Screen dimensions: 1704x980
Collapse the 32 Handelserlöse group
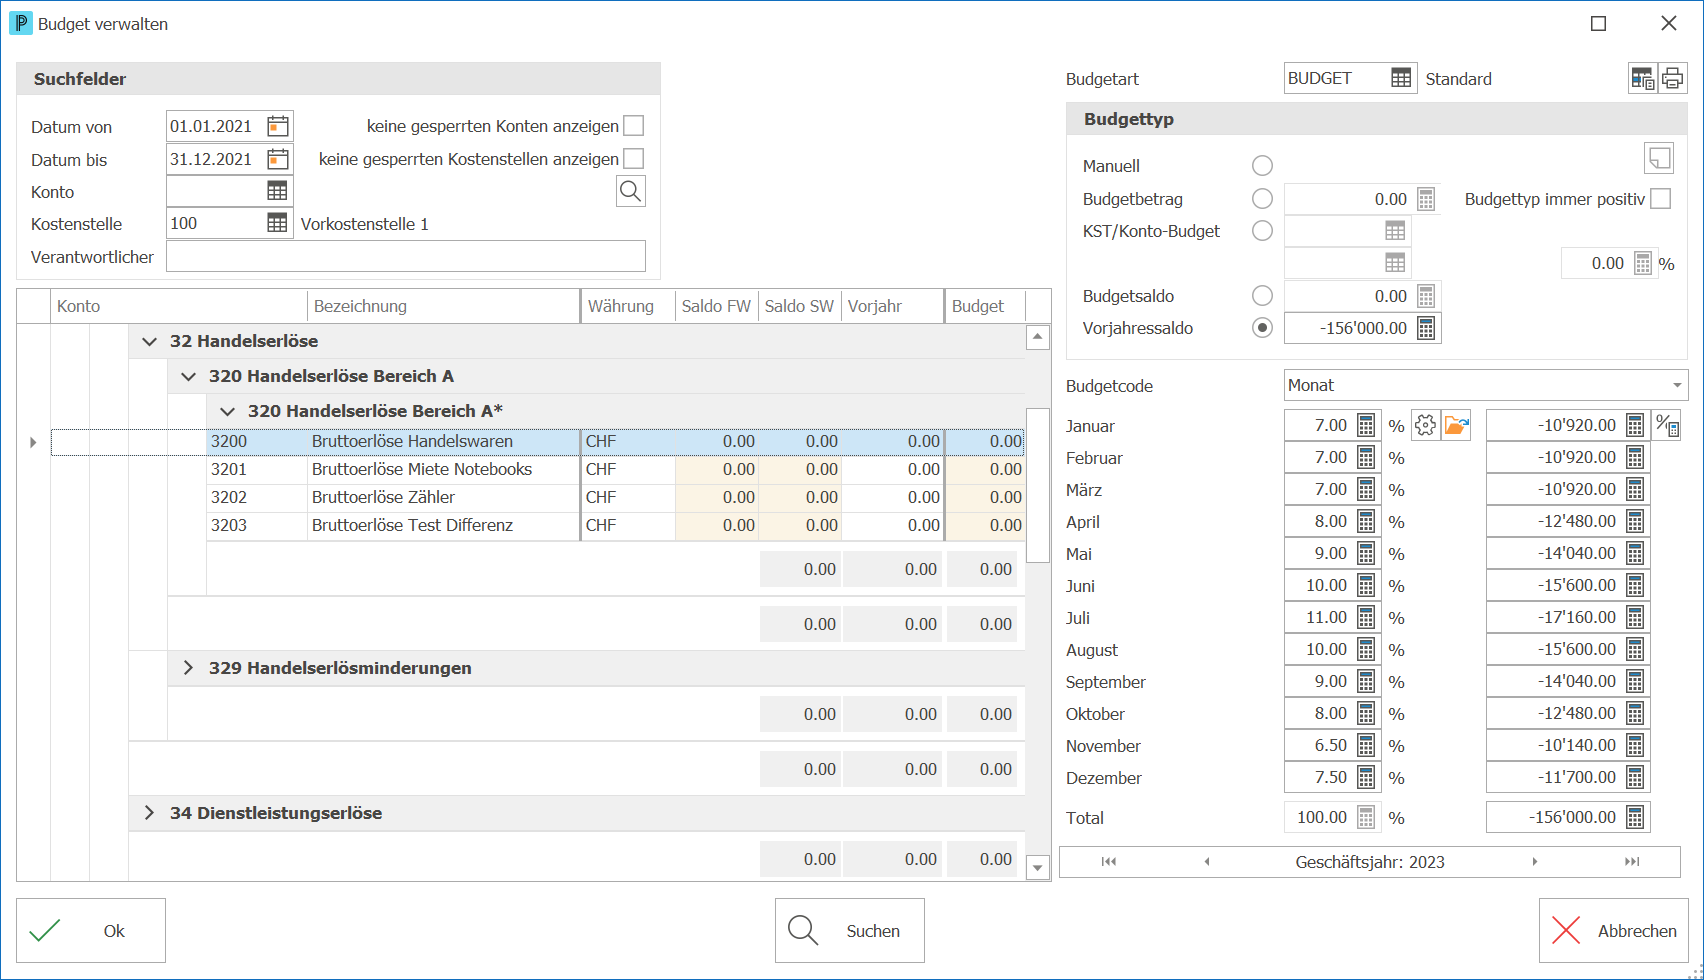pos(150,341)
